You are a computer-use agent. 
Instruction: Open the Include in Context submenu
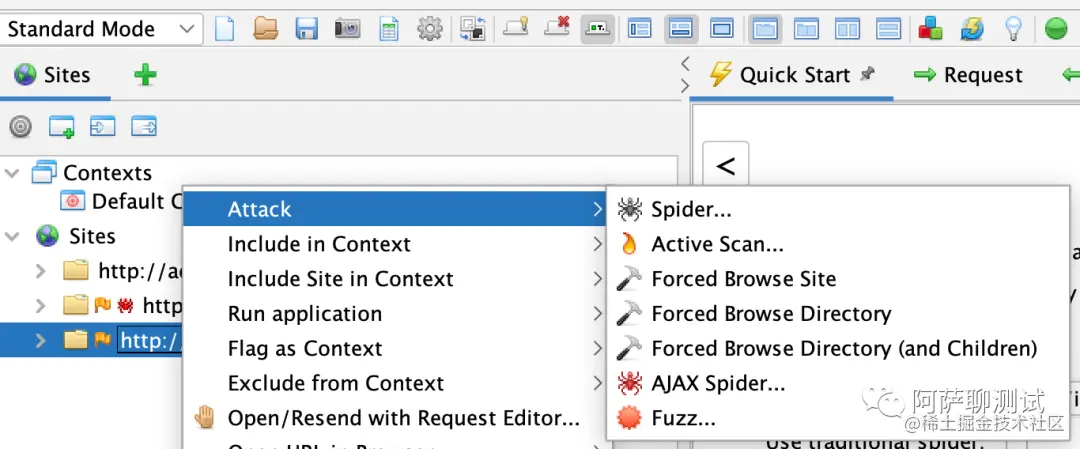coord(394,244)
